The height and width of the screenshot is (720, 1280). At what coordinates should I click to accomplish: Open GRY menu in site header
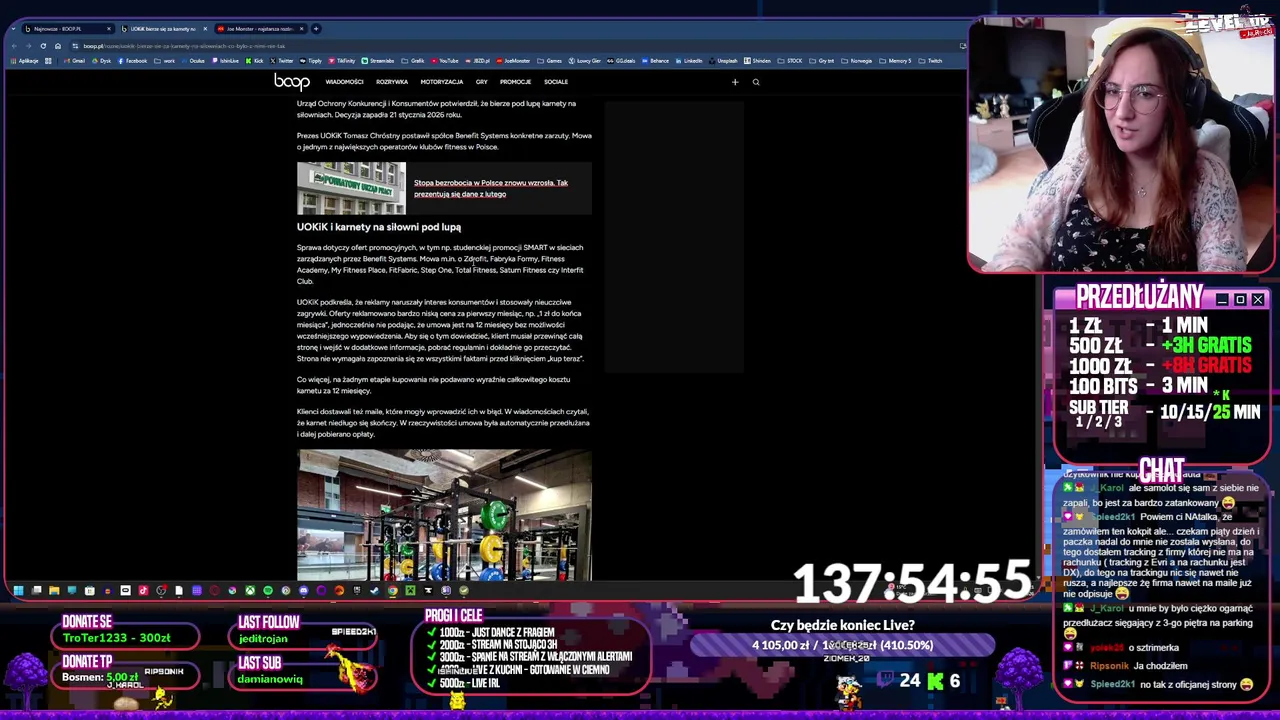481,82
